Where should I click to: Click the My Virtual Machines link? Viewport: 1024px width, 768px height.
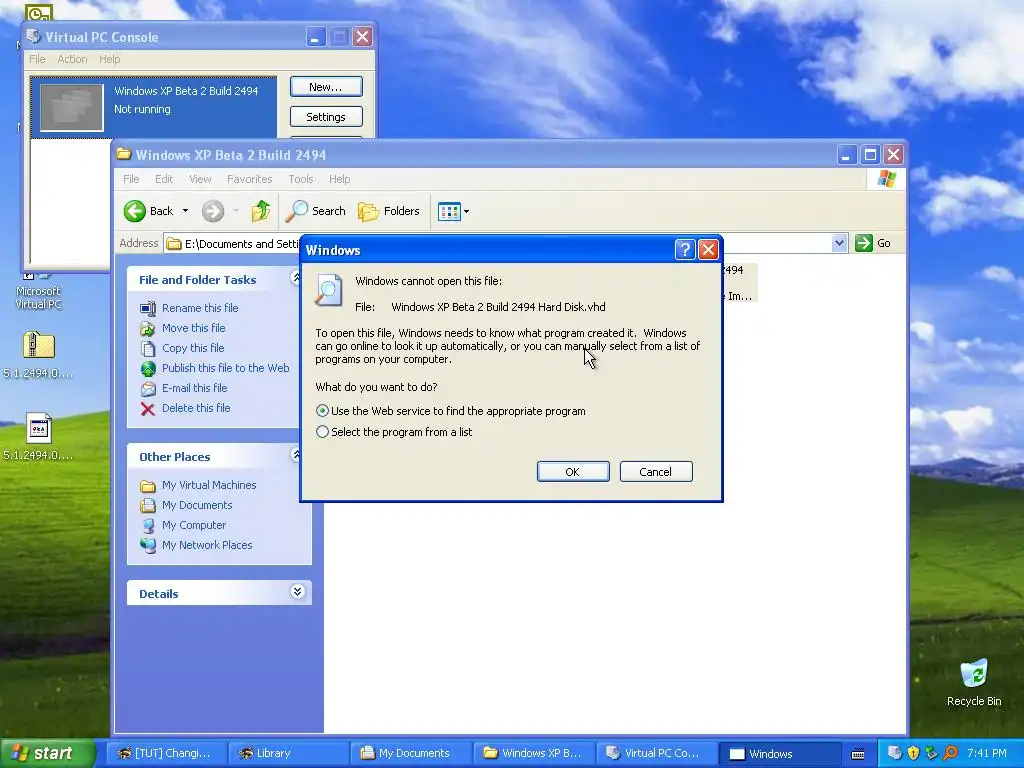pos(209,485)
